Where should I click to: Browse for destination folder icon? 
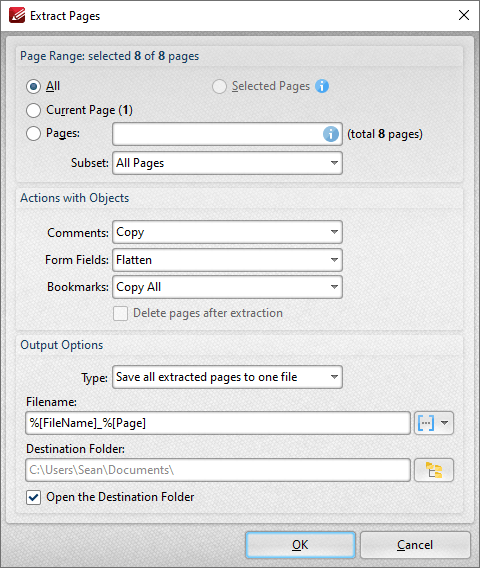coord(434,470)
